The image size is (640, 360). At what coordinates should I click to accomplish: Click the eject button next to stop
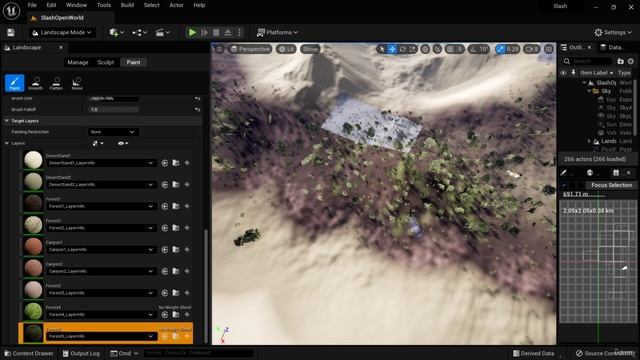click(x=228, y=32)
